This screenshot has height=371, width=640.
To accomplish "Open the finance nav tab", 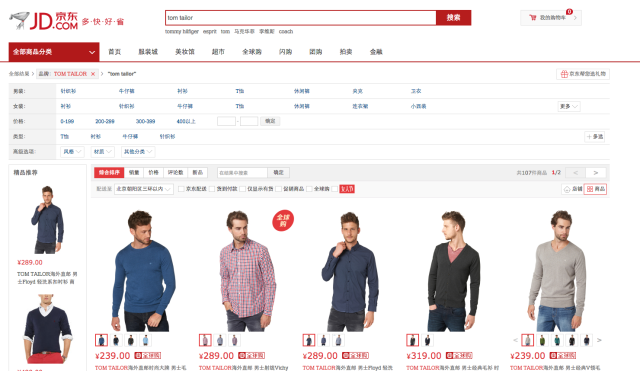I will coord(376,52).
